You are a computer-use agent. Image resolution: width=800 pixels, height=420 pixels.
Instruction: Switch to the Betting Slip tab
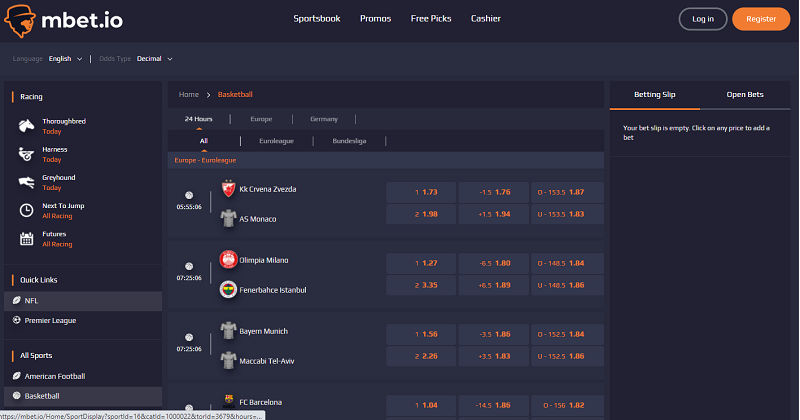655,94
